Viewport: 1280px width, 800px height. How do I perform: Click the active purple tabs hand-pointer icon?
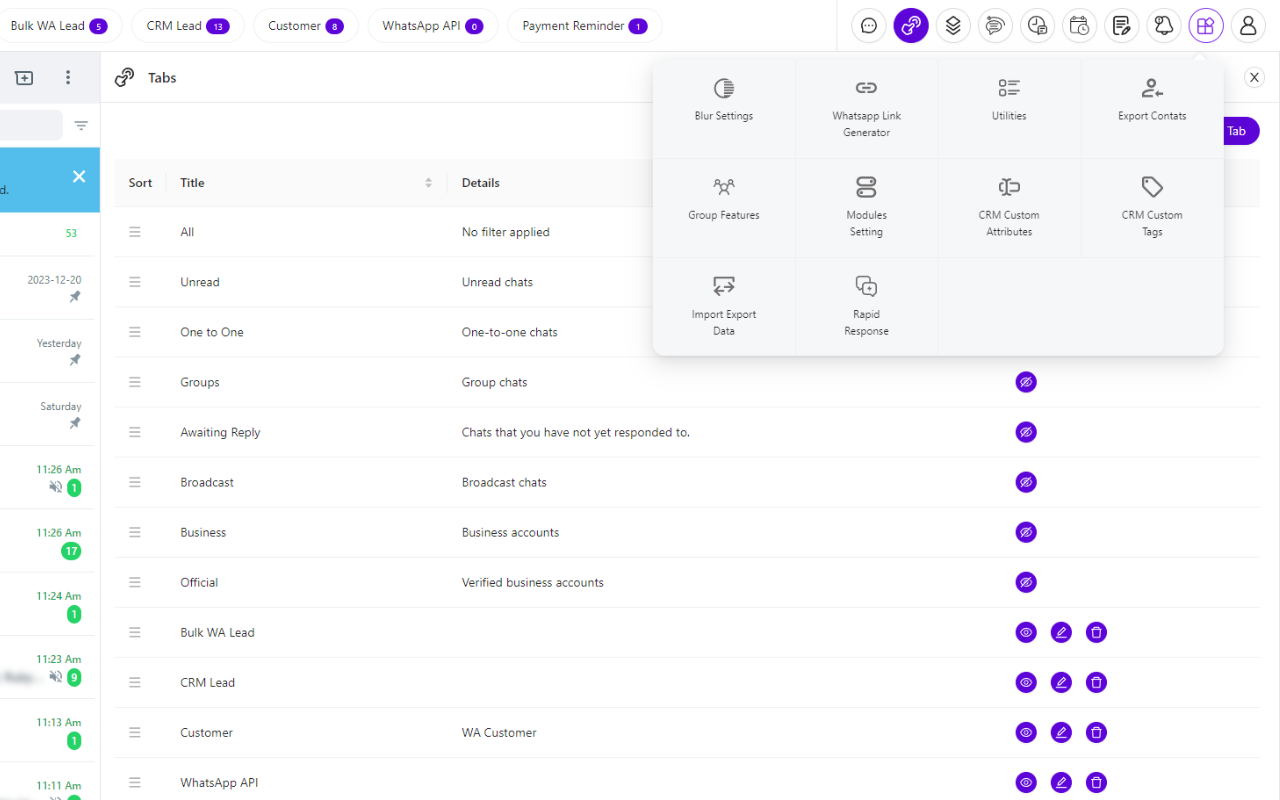click(911, 26)
